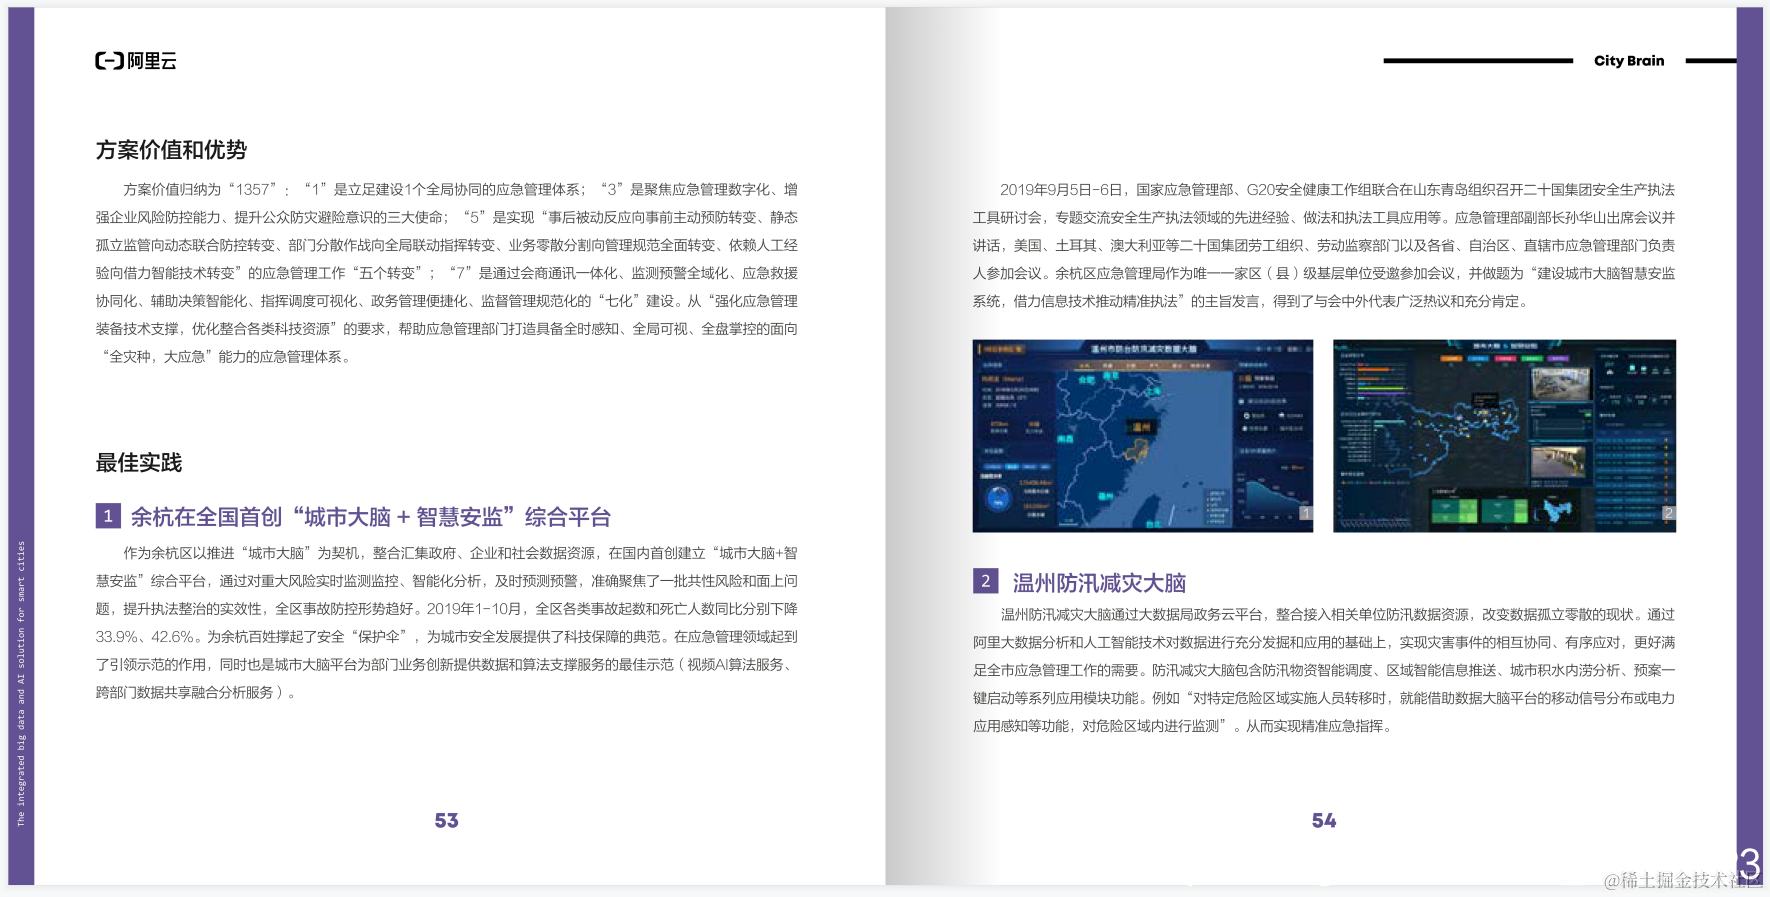Image resolution: width=1770 pixels, height=897 pixels.
Task: Click heading 余杭在全国首创“城市大脑 + 智慧安监”综合平台
Action: click(x=370, y=517)
